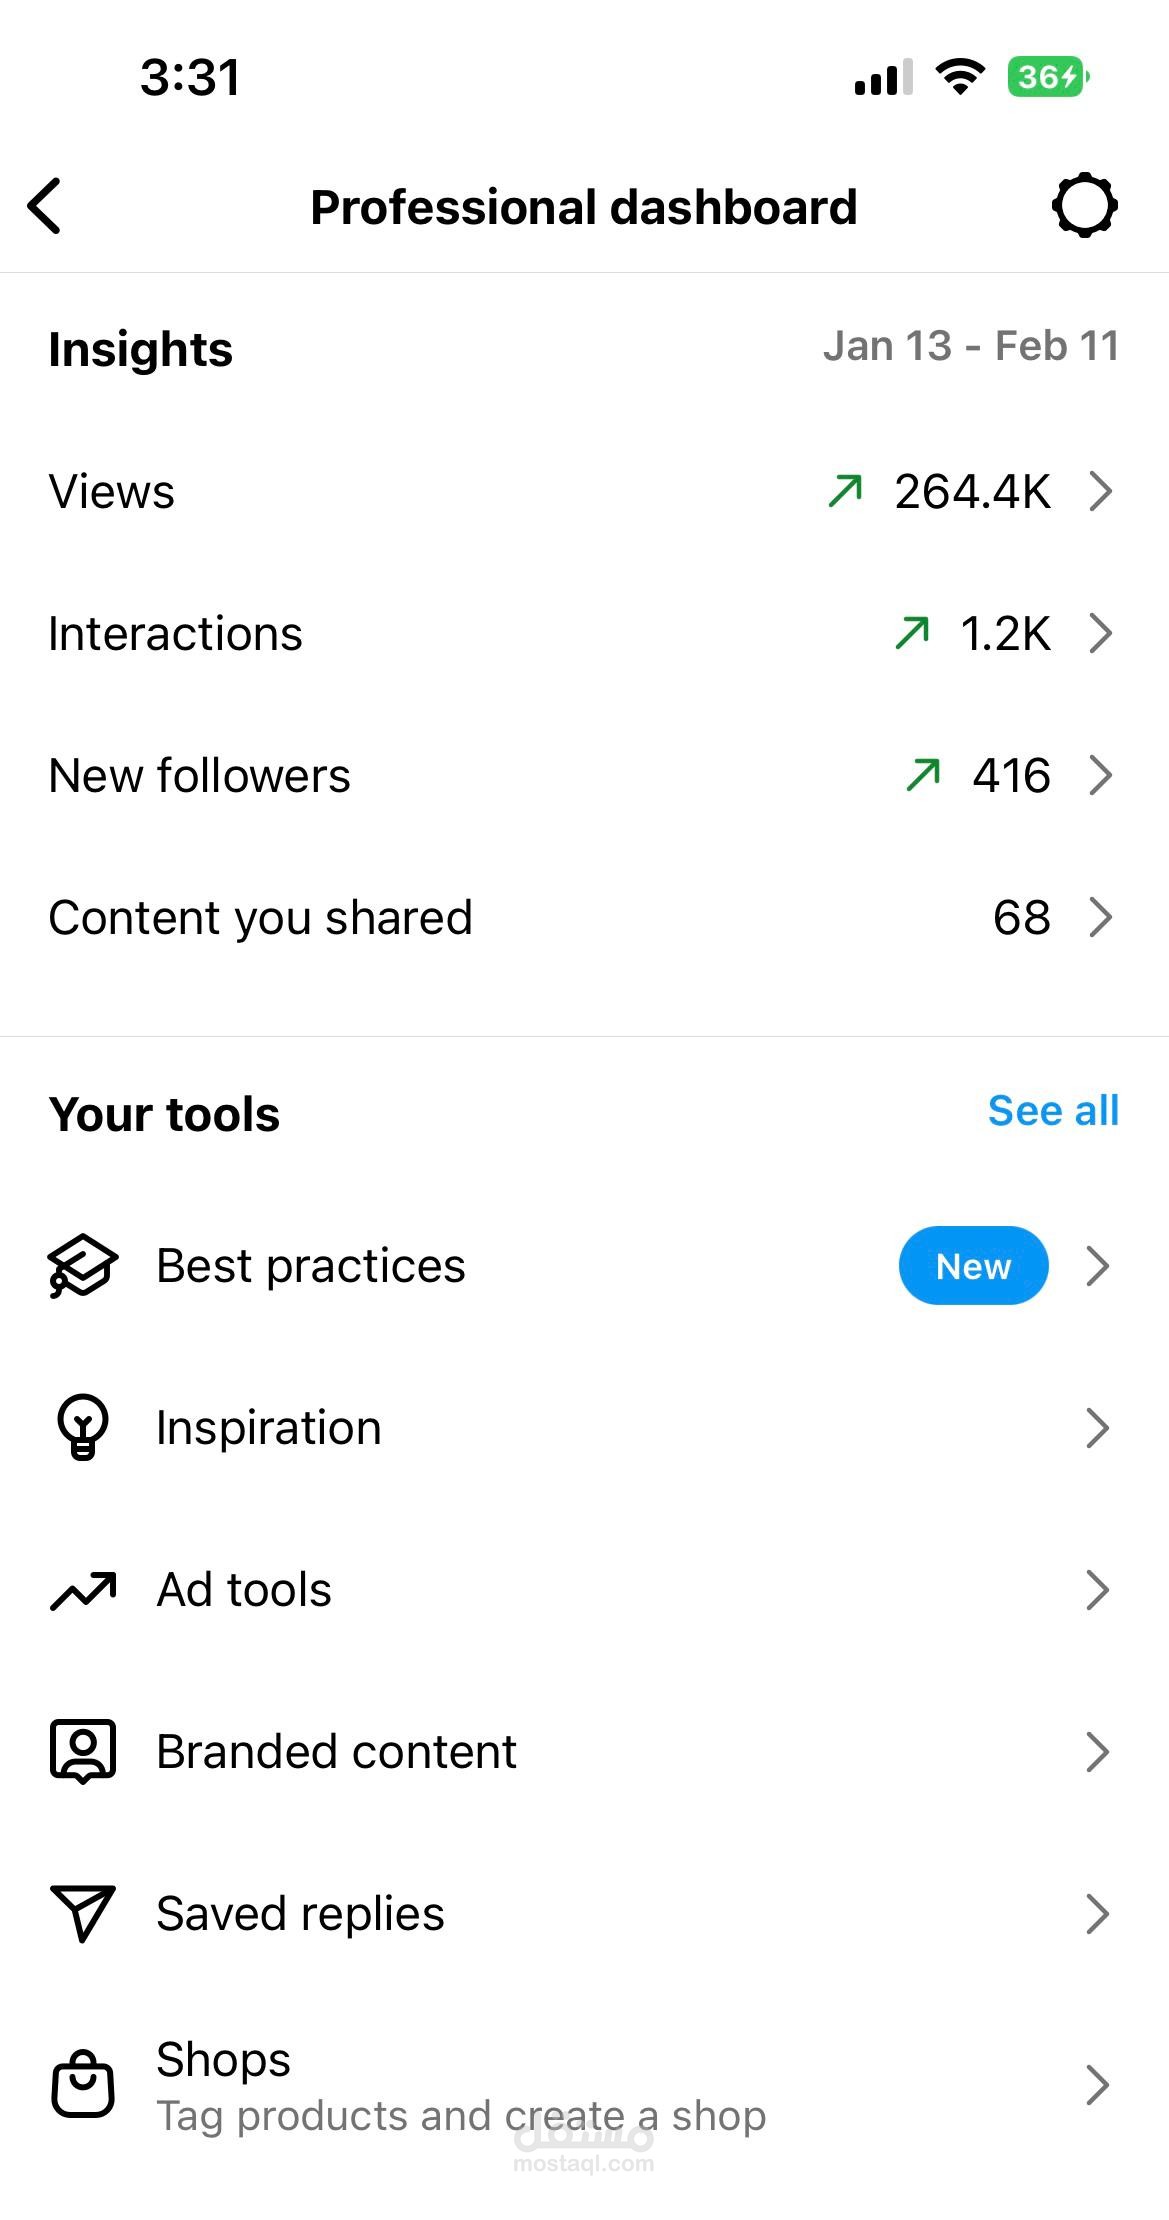Viewport: 1169px width, 2220px height.
Task: Tap the Branded content person icon
Action: point(83,1751)
